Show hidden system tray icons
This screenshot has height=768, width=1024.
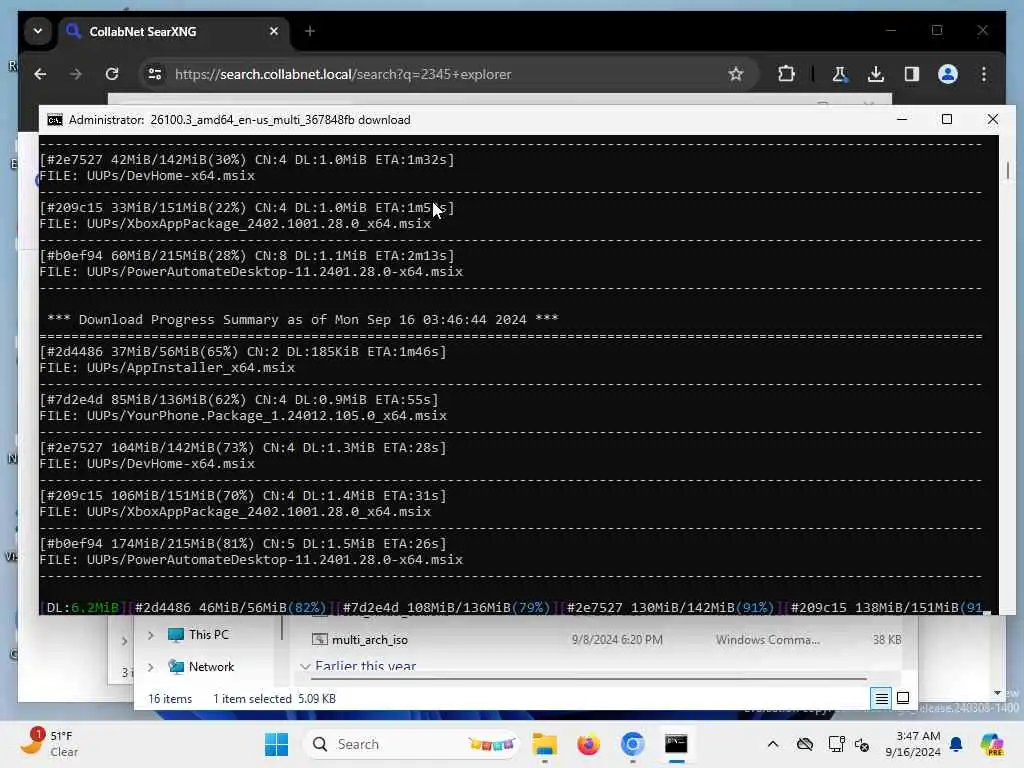point(773,744)
